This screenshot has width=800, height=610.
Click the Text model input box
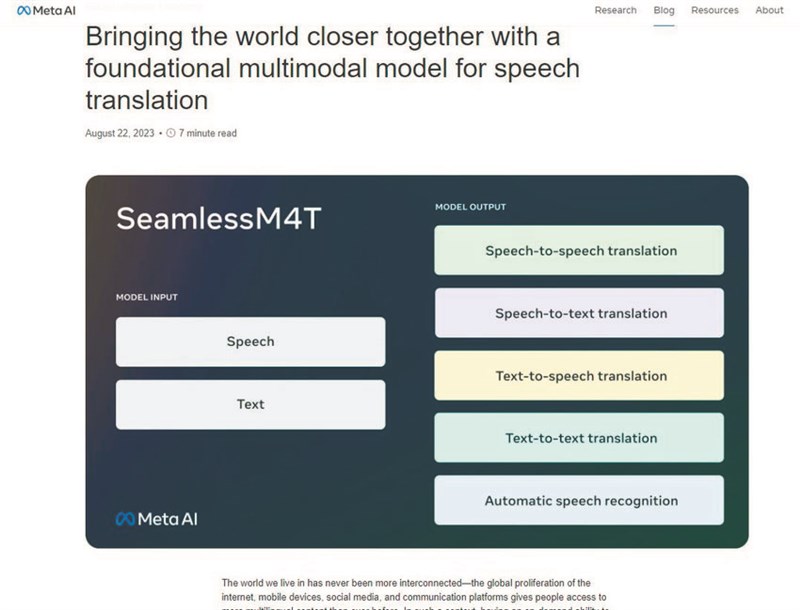[250, 404]
